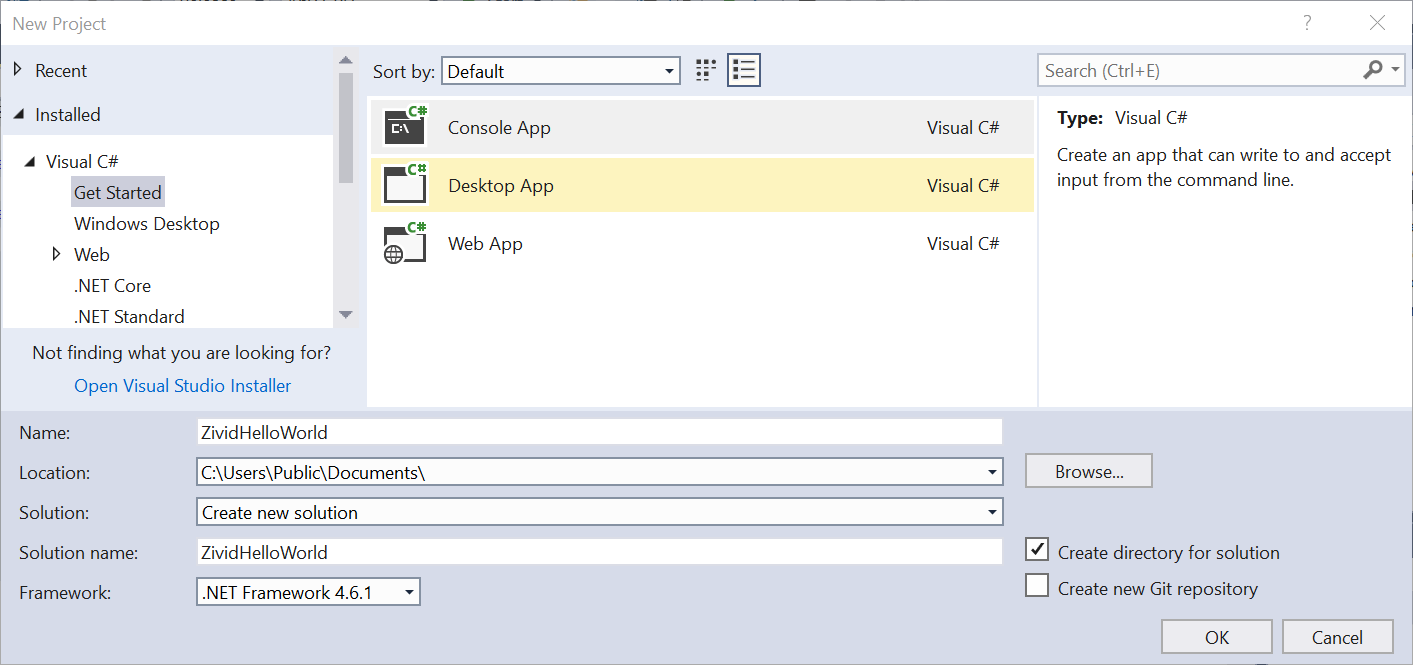Image resolution: width=1413 pixels, height=665 pixels.
Task: Open the Location path dropdown
Action: click(x=992, y=472)
